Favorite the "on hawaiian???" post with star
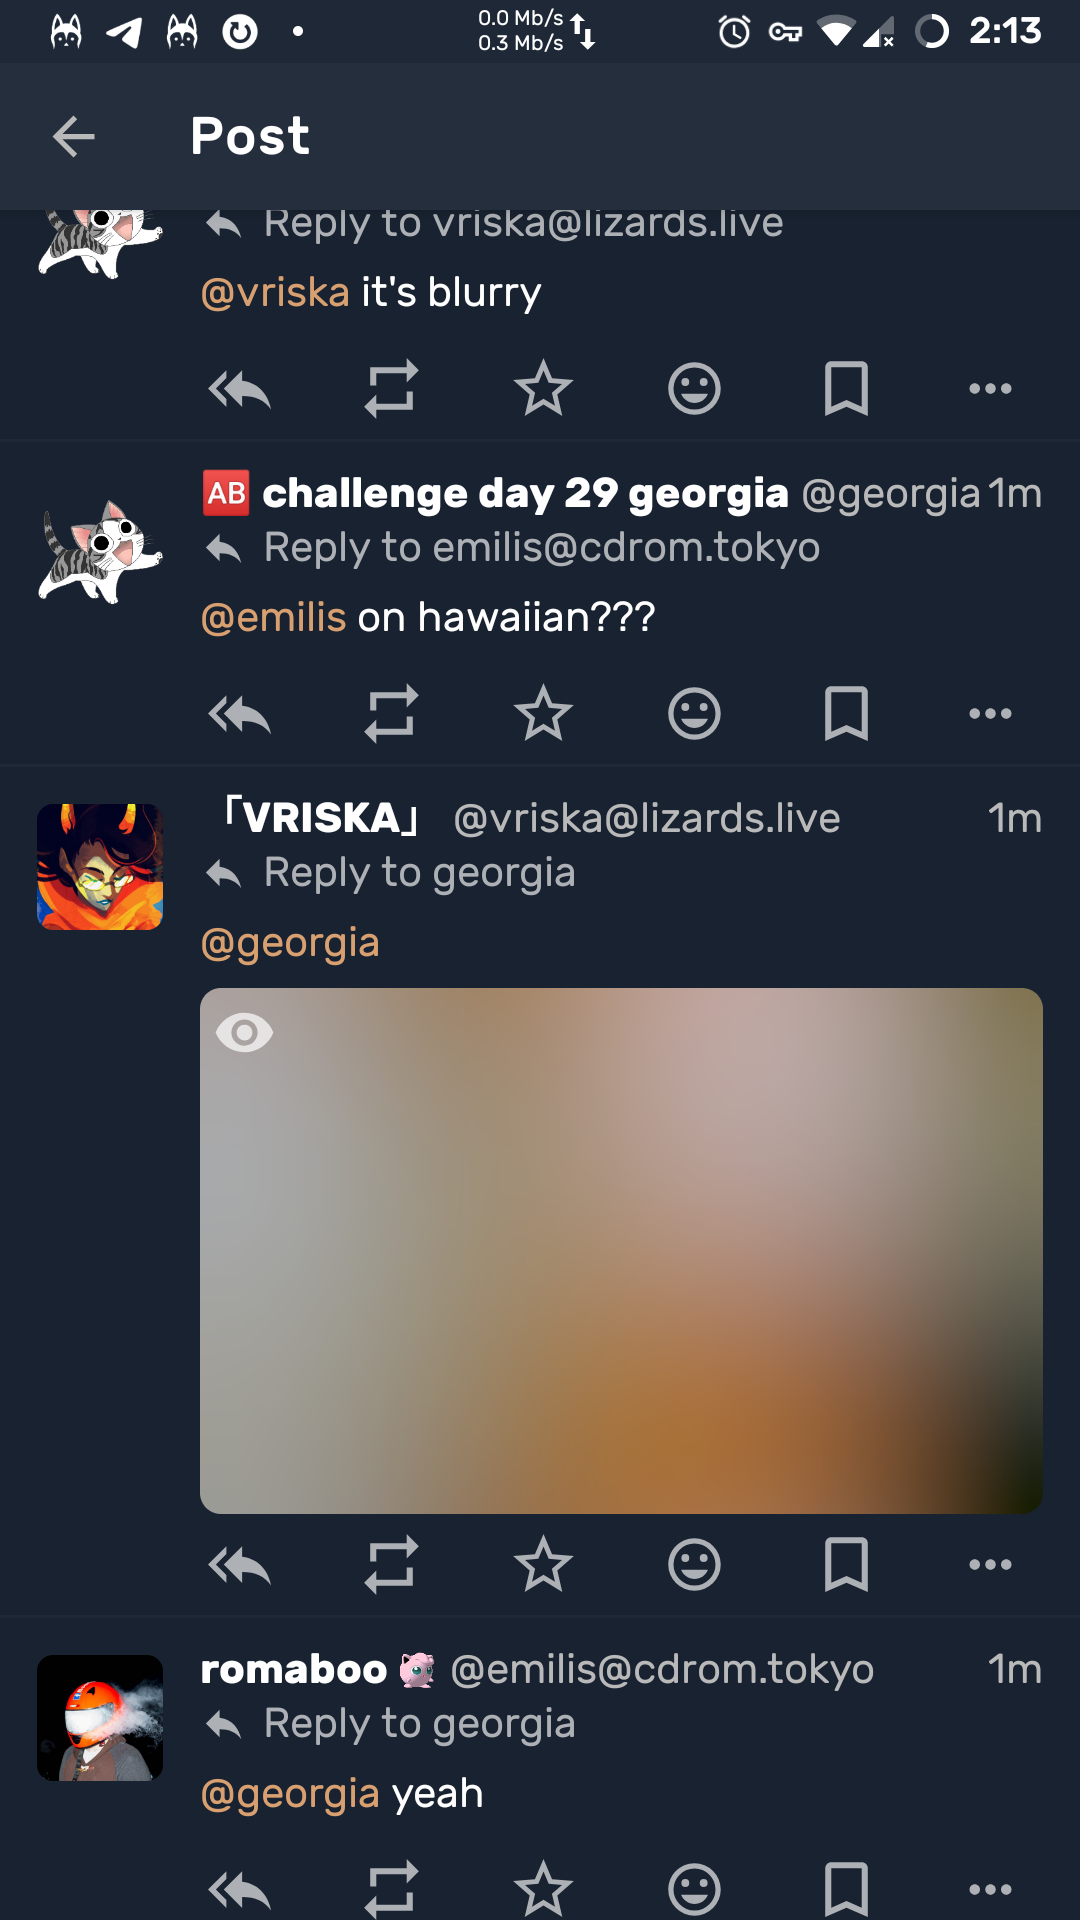The height and width of the screenshot is (1920, 1080). [543, 714]
